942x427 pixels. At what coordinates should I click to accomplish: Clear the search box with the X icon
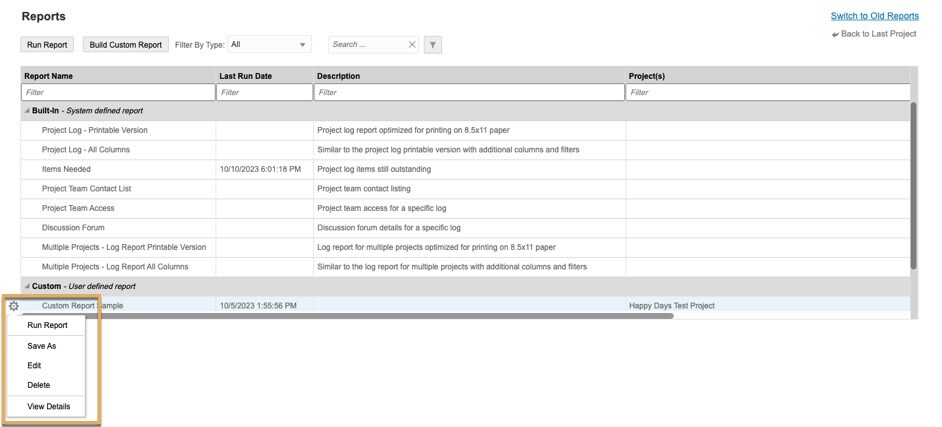(412, 44)
